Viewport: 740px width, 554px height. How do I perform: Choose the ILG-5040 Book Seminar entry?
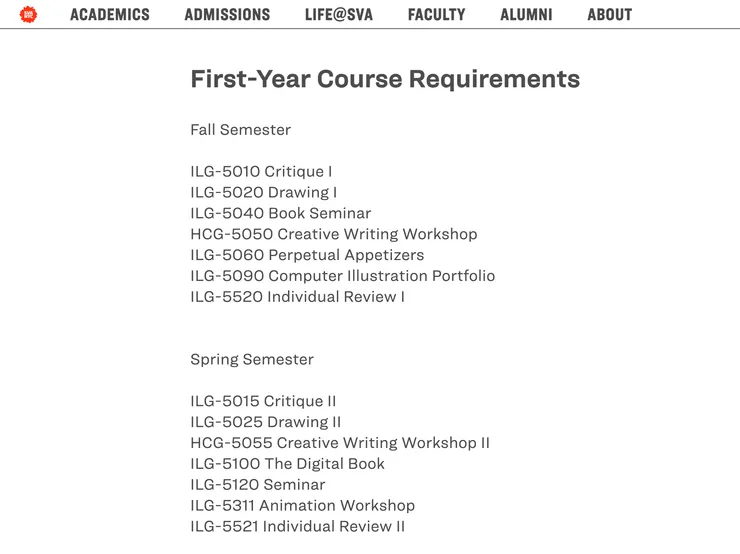tap(280, 214)
